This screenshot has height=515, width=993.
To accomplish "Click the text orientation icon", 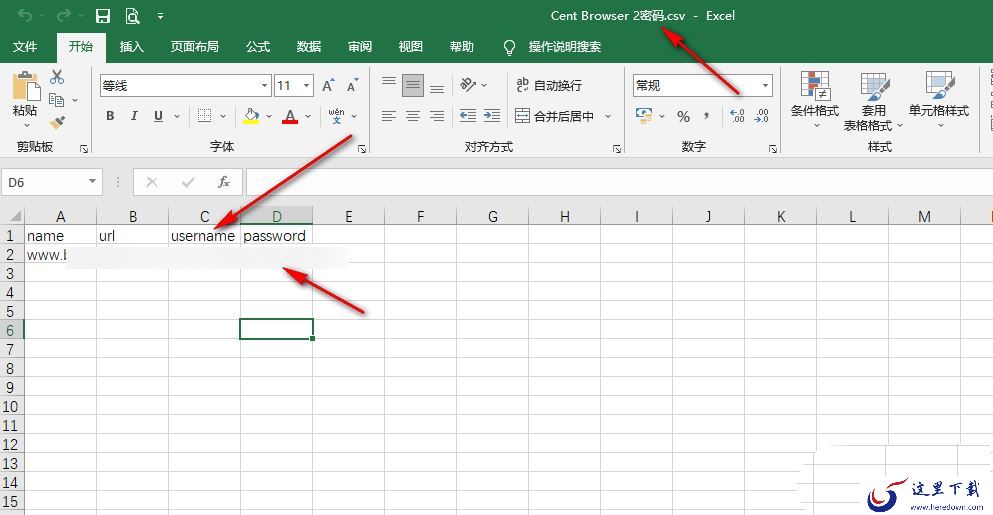I will (468, 85).
